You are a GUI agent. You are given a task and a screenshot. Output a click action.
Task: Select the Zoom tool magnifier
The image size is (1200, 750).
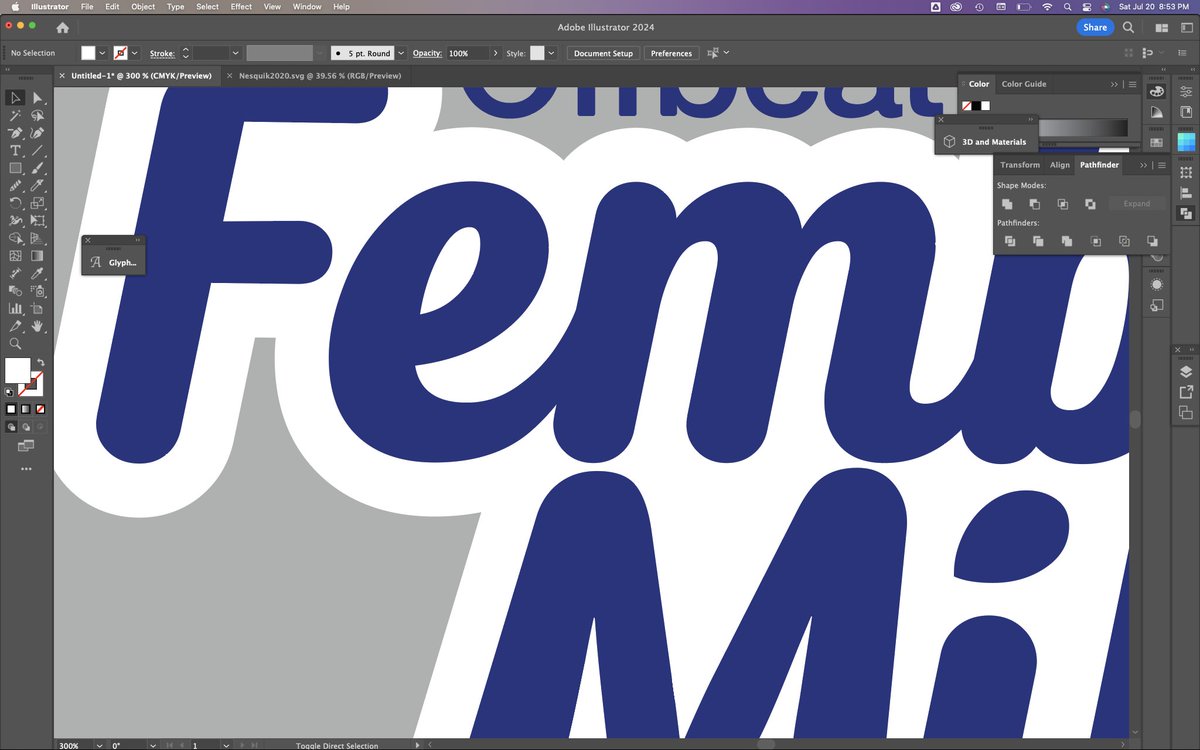[x=15, y=343]
